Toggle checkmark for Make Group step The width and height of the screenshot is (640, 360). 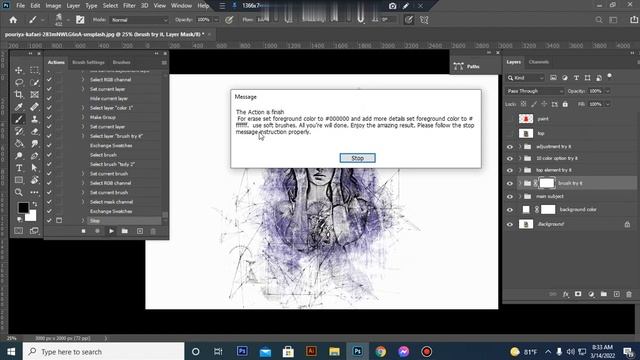point(49,117)
